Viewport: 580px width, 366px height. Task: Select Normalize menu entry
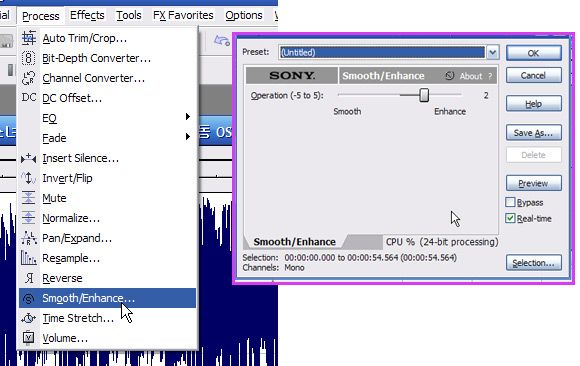[107, 218]
